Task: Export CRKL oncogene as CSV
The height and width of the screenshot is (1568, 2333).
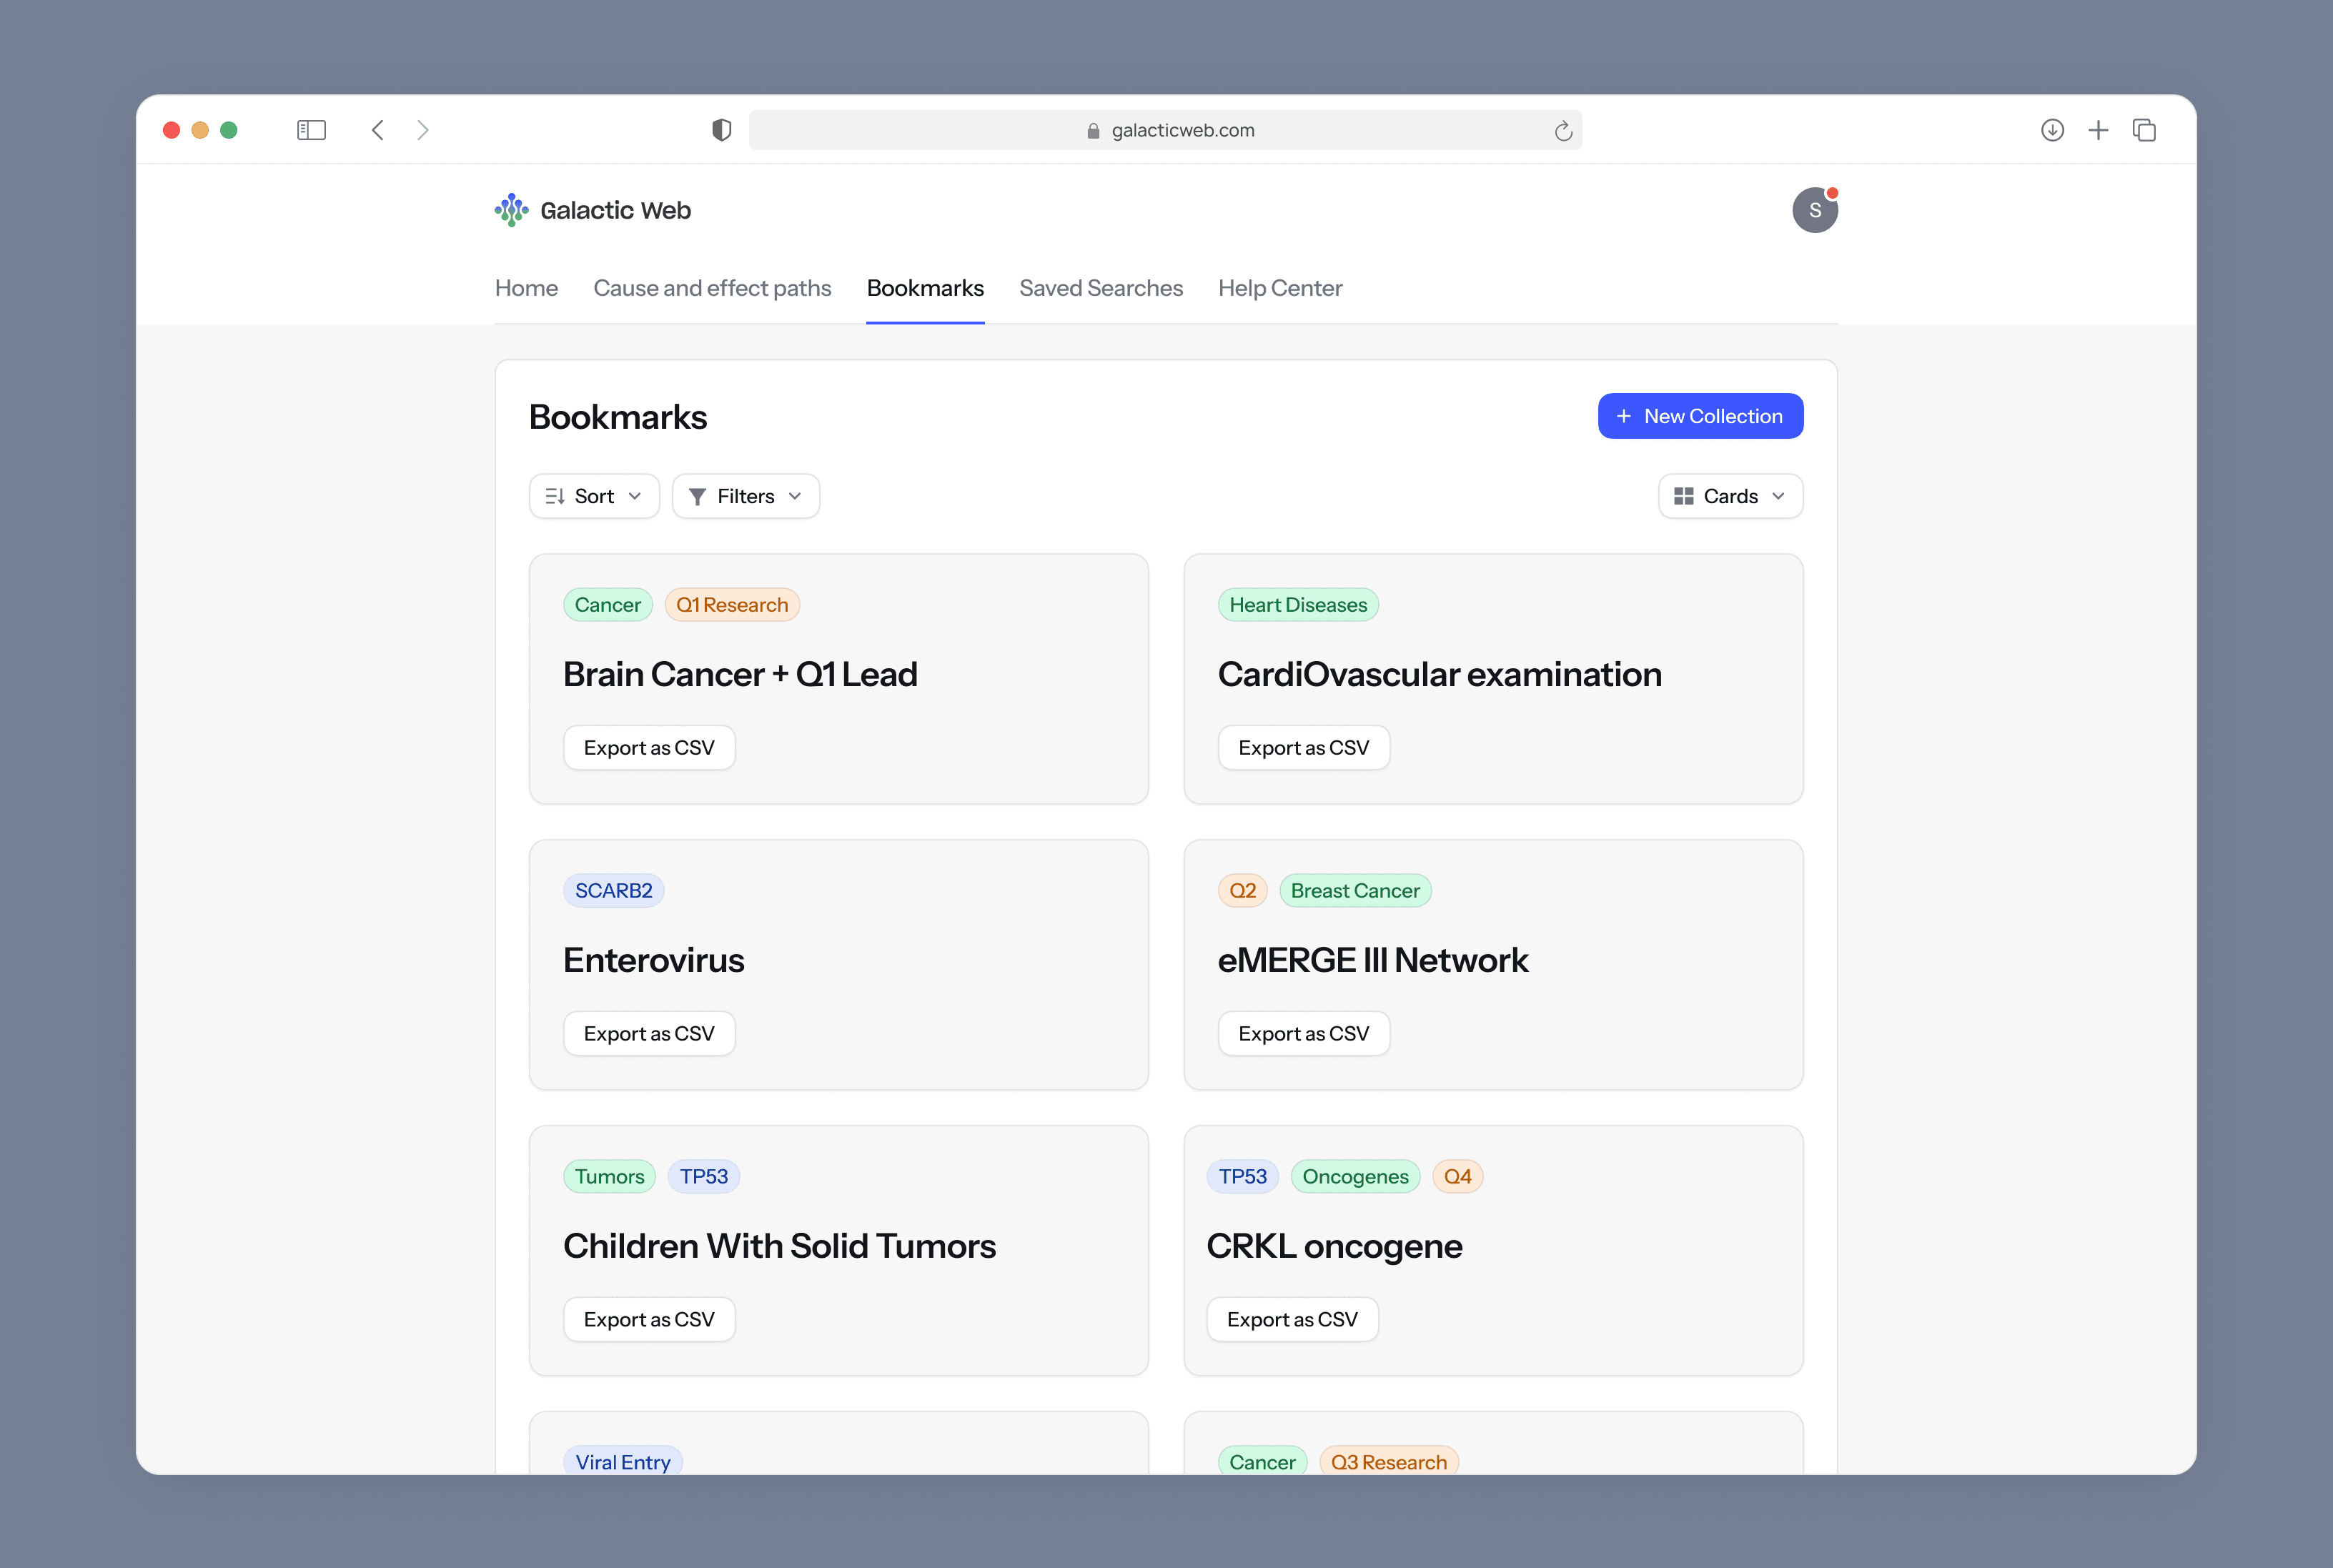Action: point(1292,1320)
